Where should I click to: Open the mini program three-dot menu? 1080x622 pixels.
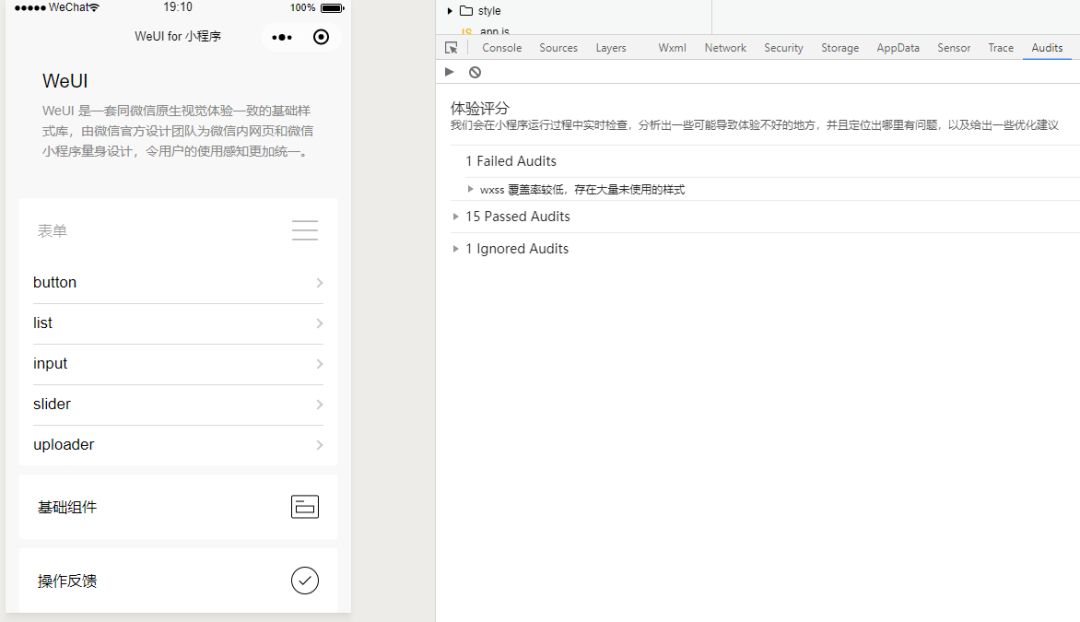tap(282, 37)
